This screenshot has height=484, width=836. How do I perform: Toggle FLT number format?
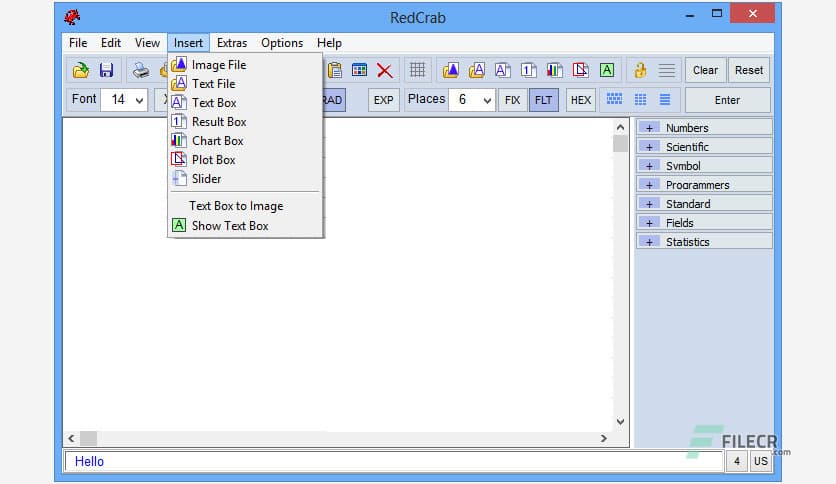pos(544,100)
